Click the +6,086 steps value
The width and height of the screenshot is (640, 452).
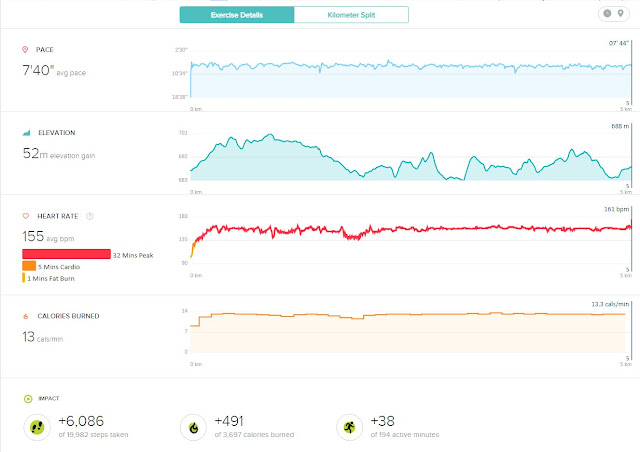pos(81,421)
